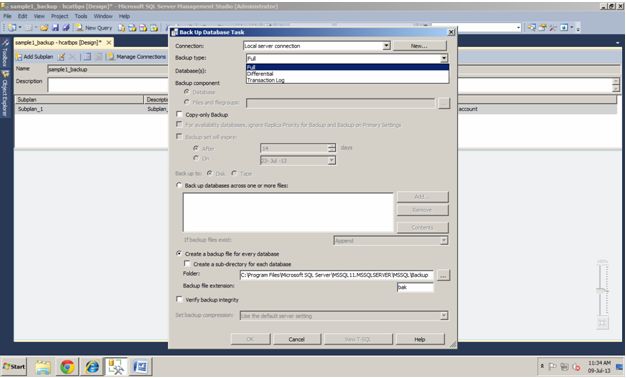Select the Database backup component radio
This screenshot has height=378, width=626.
tap(187, 92)
